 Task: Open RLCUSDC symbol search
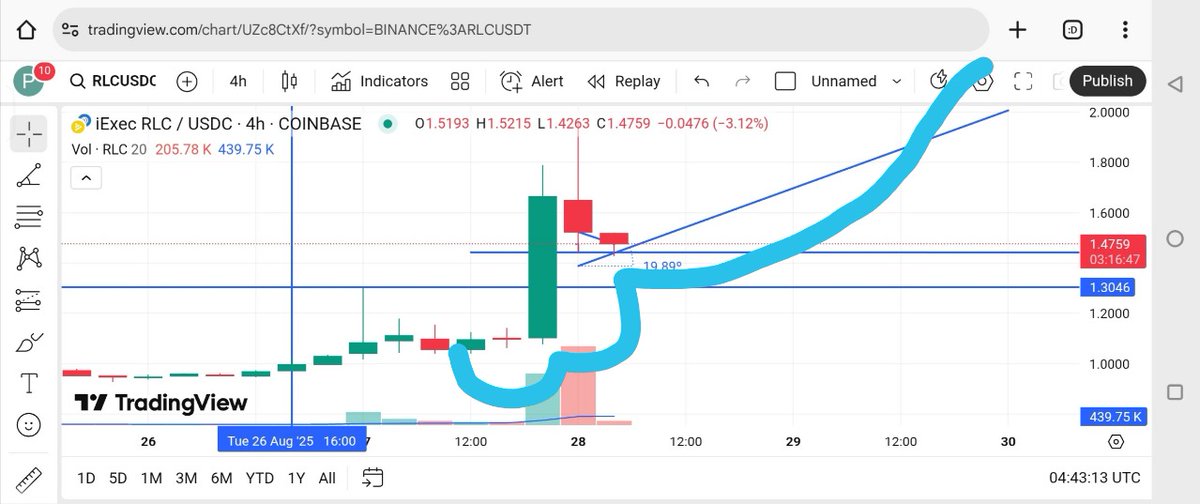113,81
